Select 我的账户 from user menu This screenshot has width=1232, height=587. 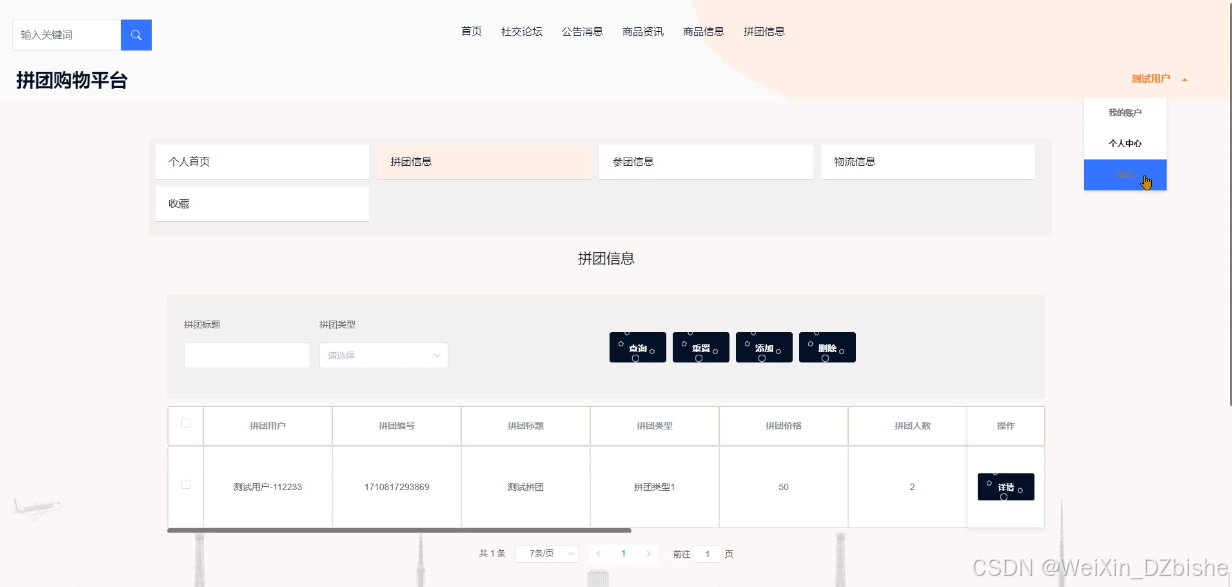1125,112
